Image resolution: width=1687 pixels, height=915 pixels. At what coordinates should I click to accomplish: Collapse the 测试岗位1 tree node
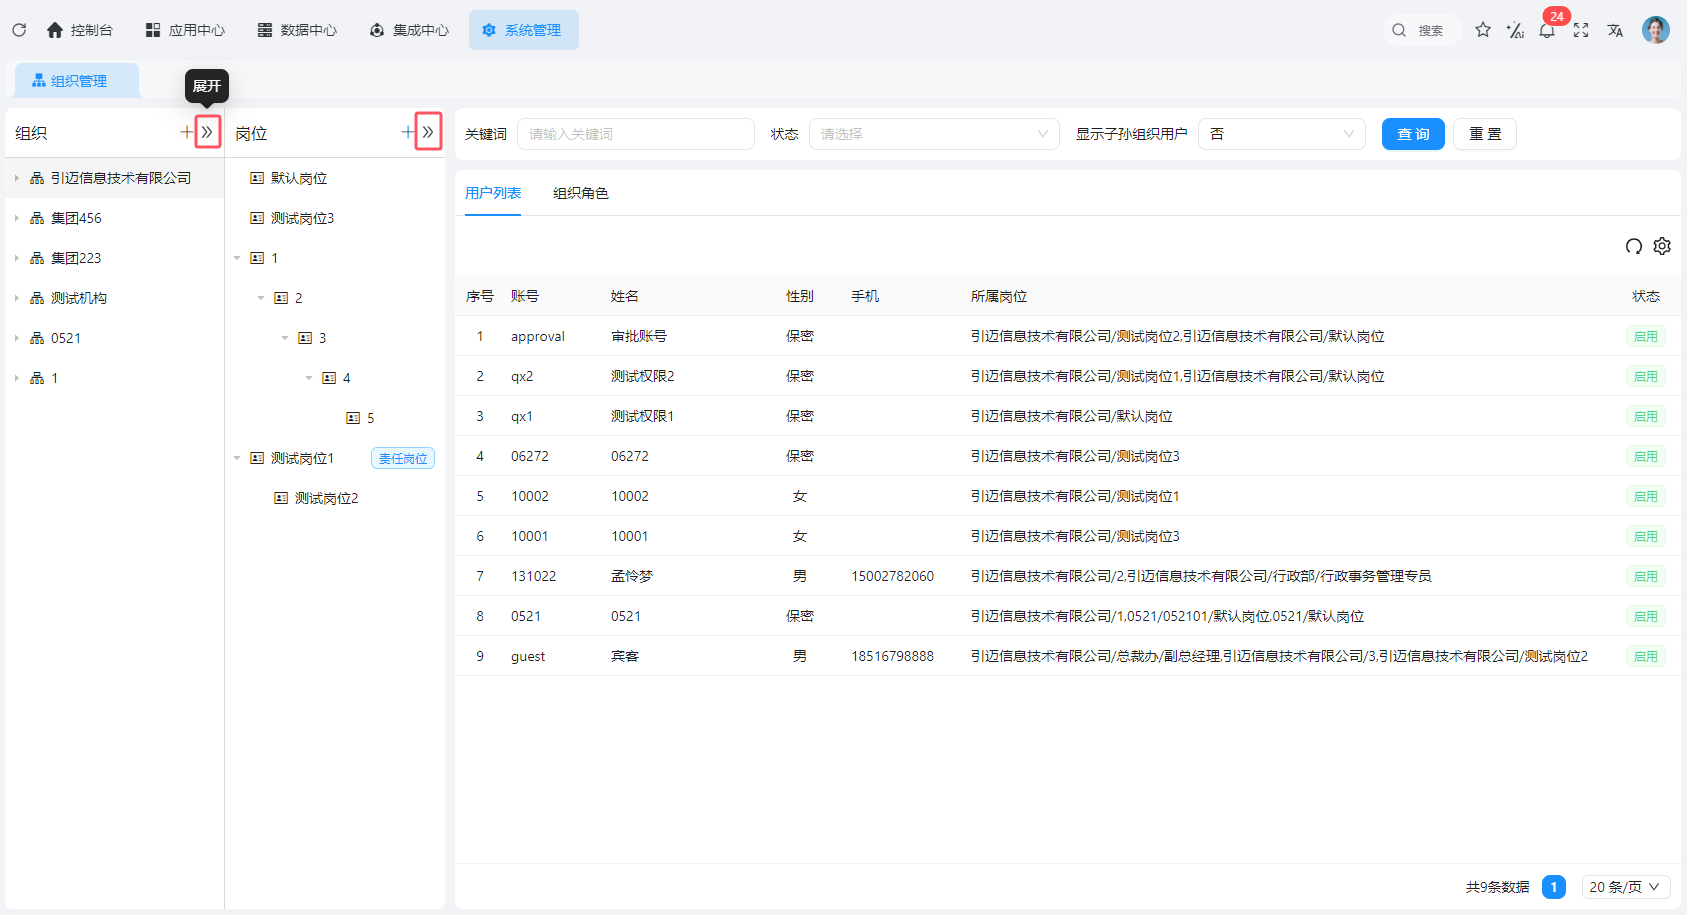click(x=237, y=458)
